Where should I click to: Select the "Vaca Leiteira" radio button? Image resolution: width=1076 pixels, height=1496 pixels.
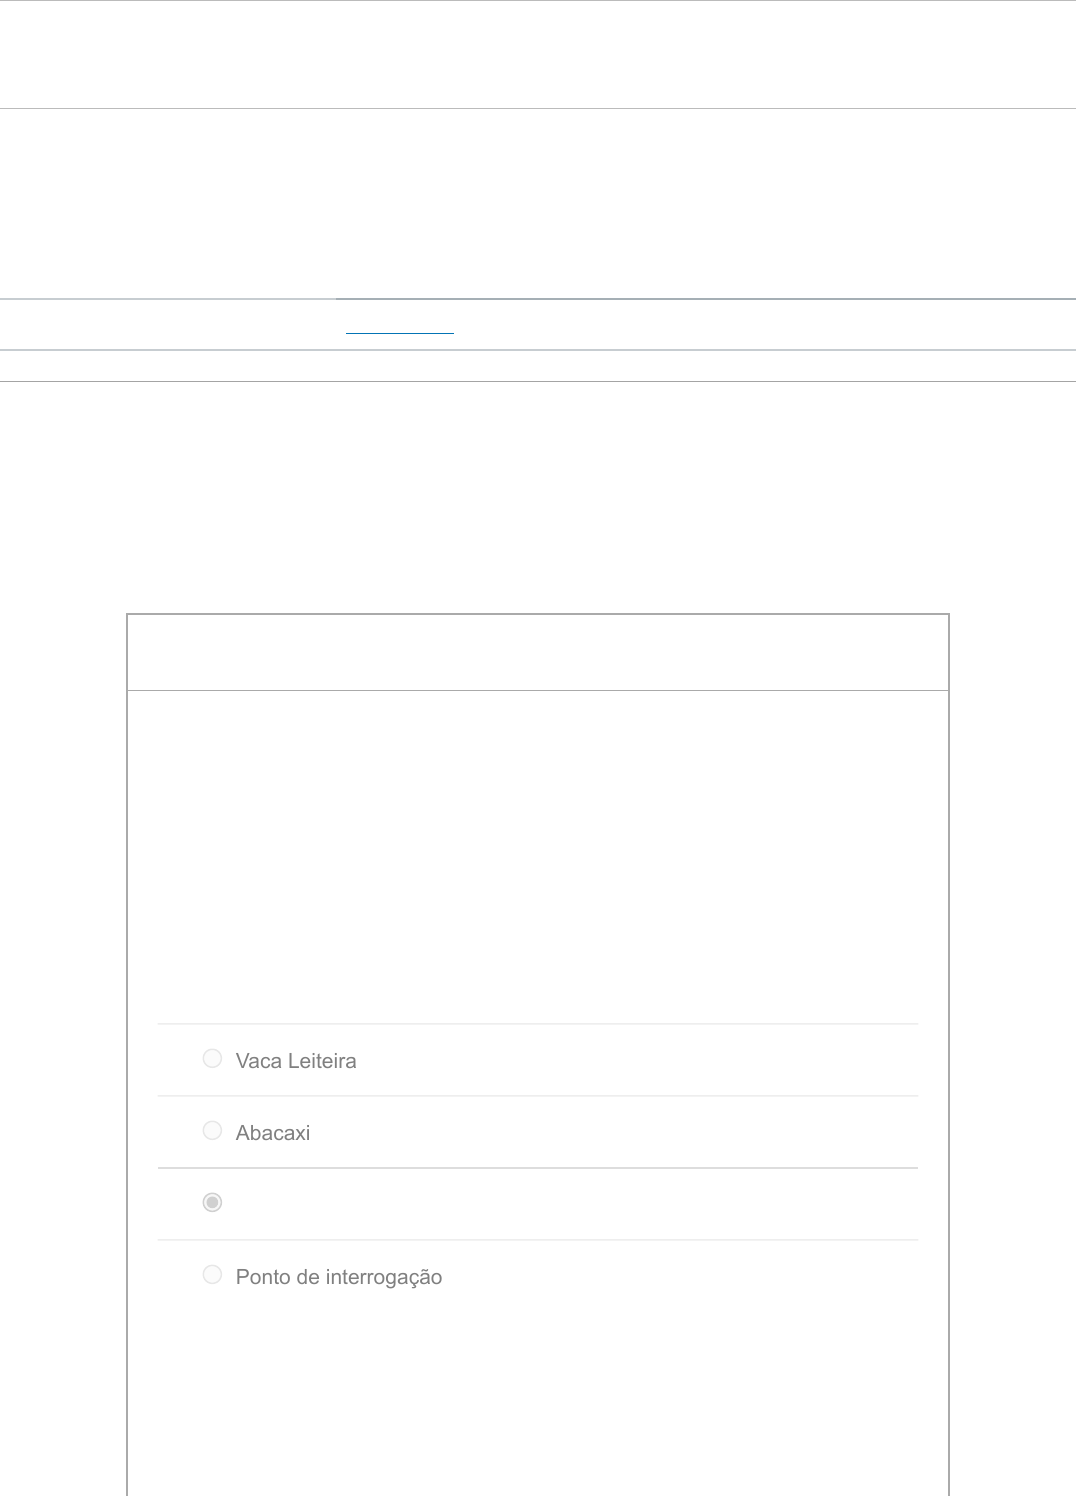(x=212, y=1058)
